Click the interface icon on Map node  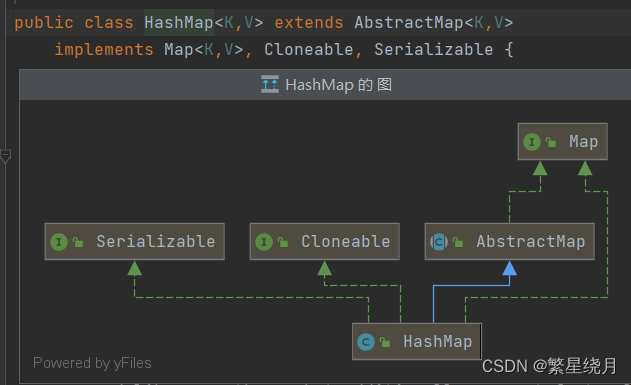(x=532, y=142)
